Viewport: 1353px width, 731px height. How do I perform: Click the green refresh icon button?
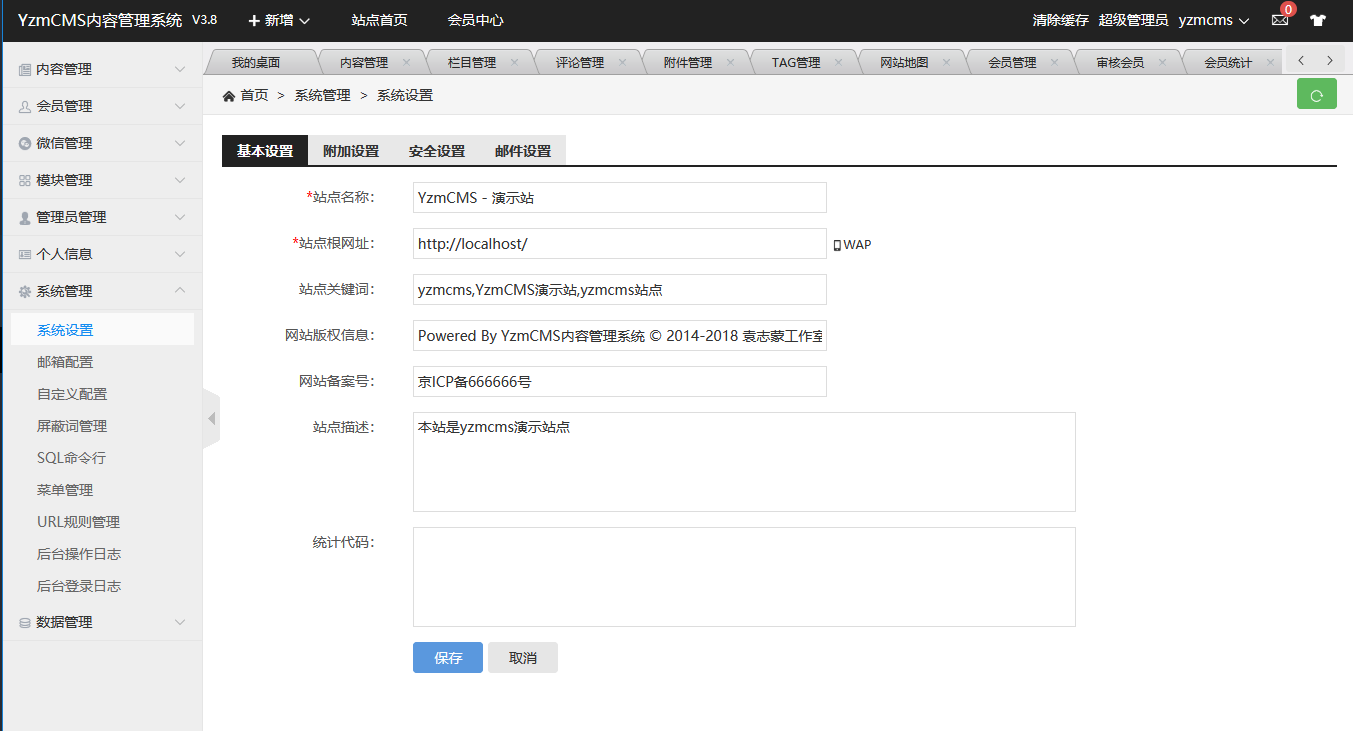1316,95
